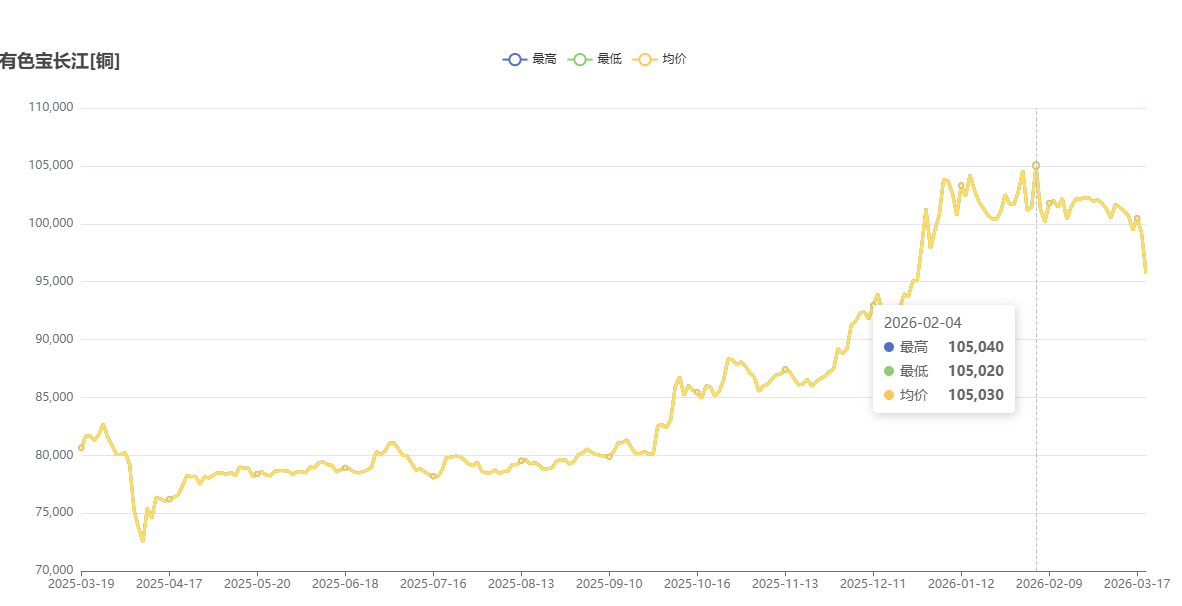Click the data marker above 2025-08-13

(521, 460)
